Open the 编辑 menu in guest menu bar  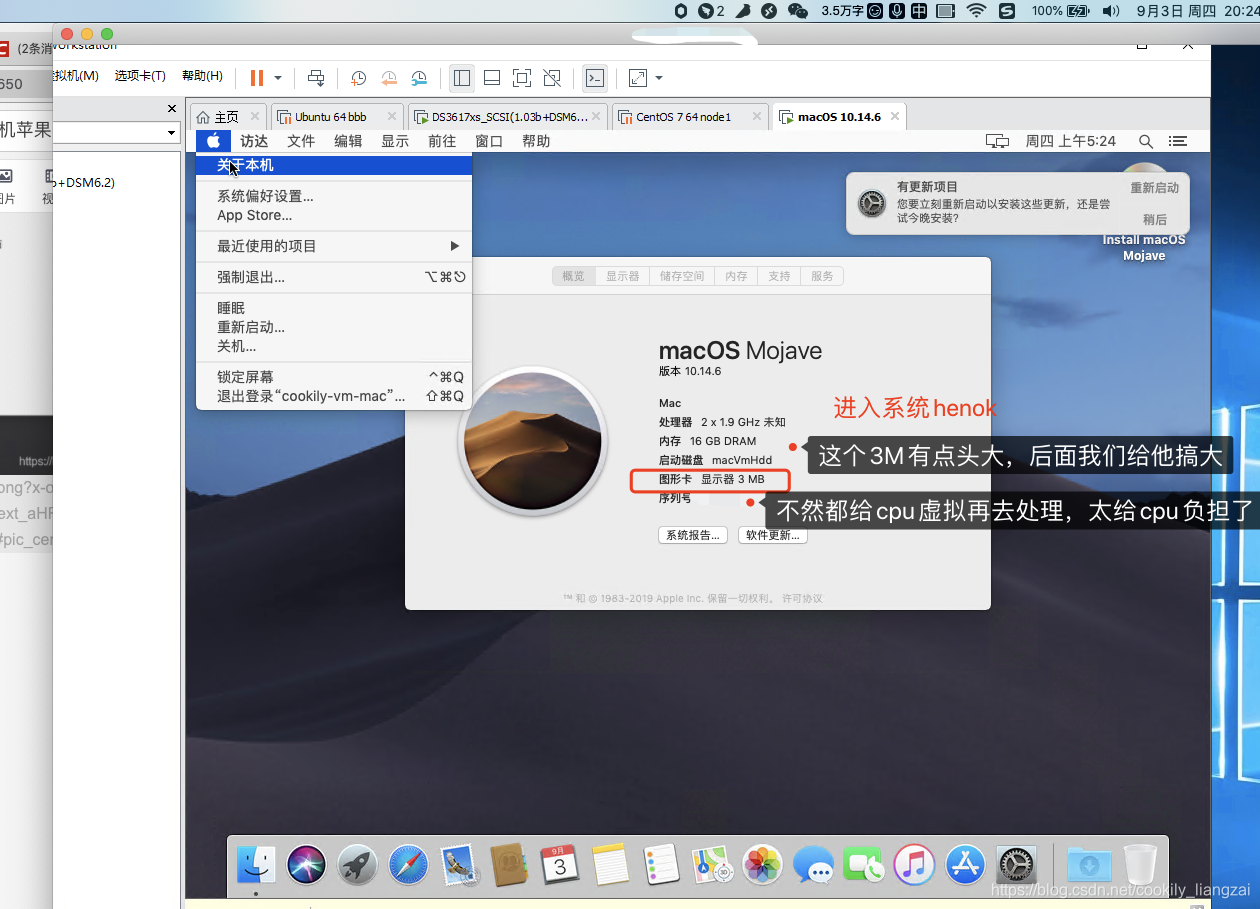click(x=348, y=141)
